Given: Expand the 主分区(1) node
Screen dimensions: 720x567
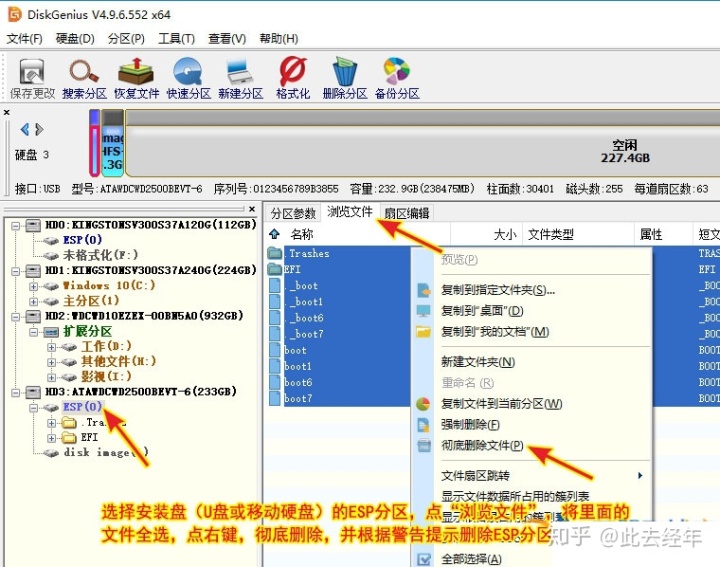Looking at the screenshot, I should pyautogui.click(x=34, y=301).
